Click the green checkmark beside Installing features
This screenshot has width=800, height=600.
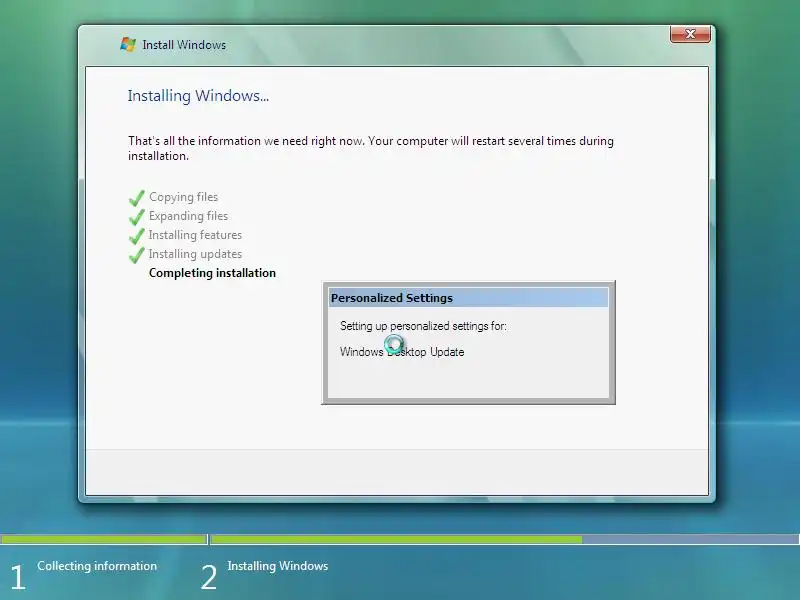tap(137, 235)
